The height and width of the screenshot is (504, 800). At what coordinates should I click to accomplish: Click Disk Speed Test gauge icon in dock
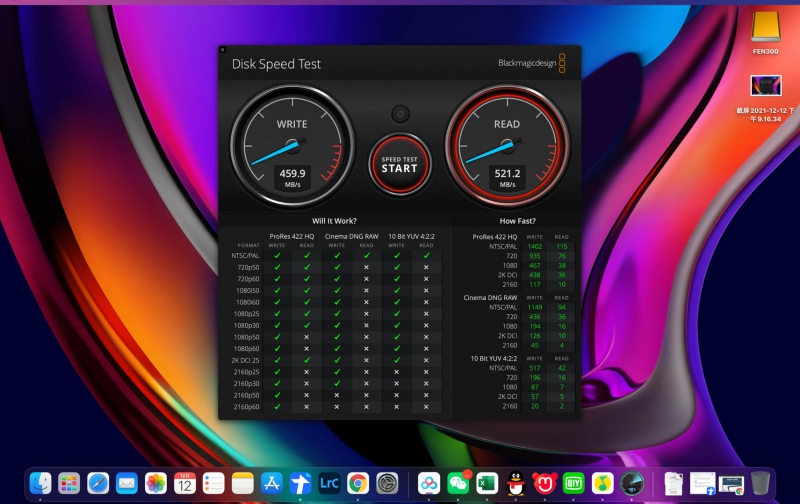(x=632, y=483)
